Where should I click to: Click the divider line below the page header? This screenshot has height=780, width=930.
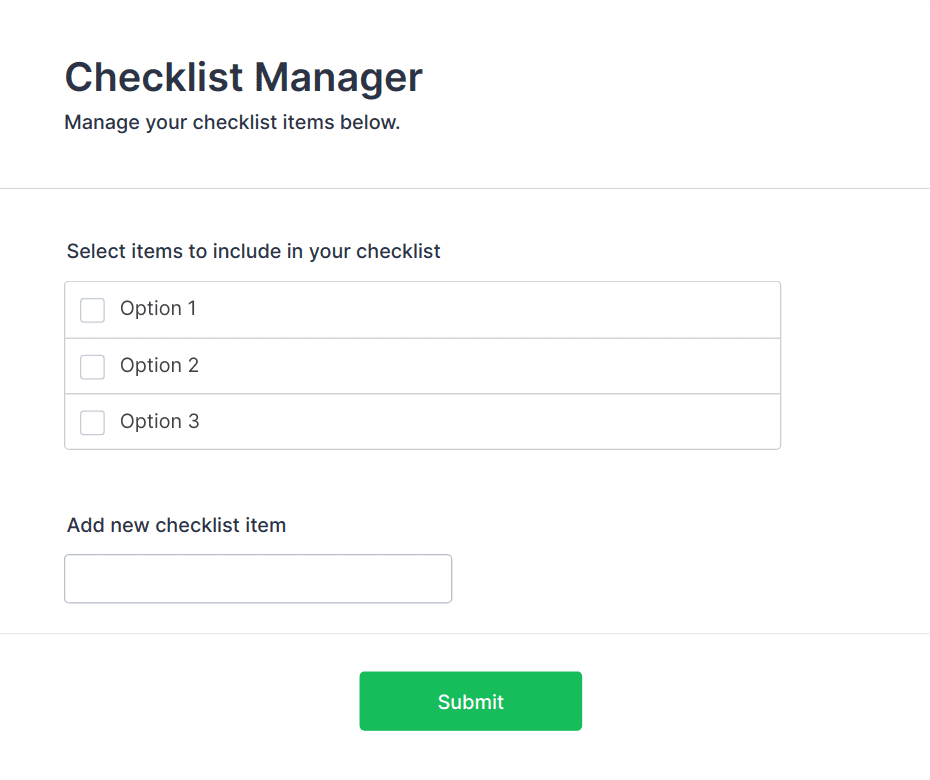[465, 188]
